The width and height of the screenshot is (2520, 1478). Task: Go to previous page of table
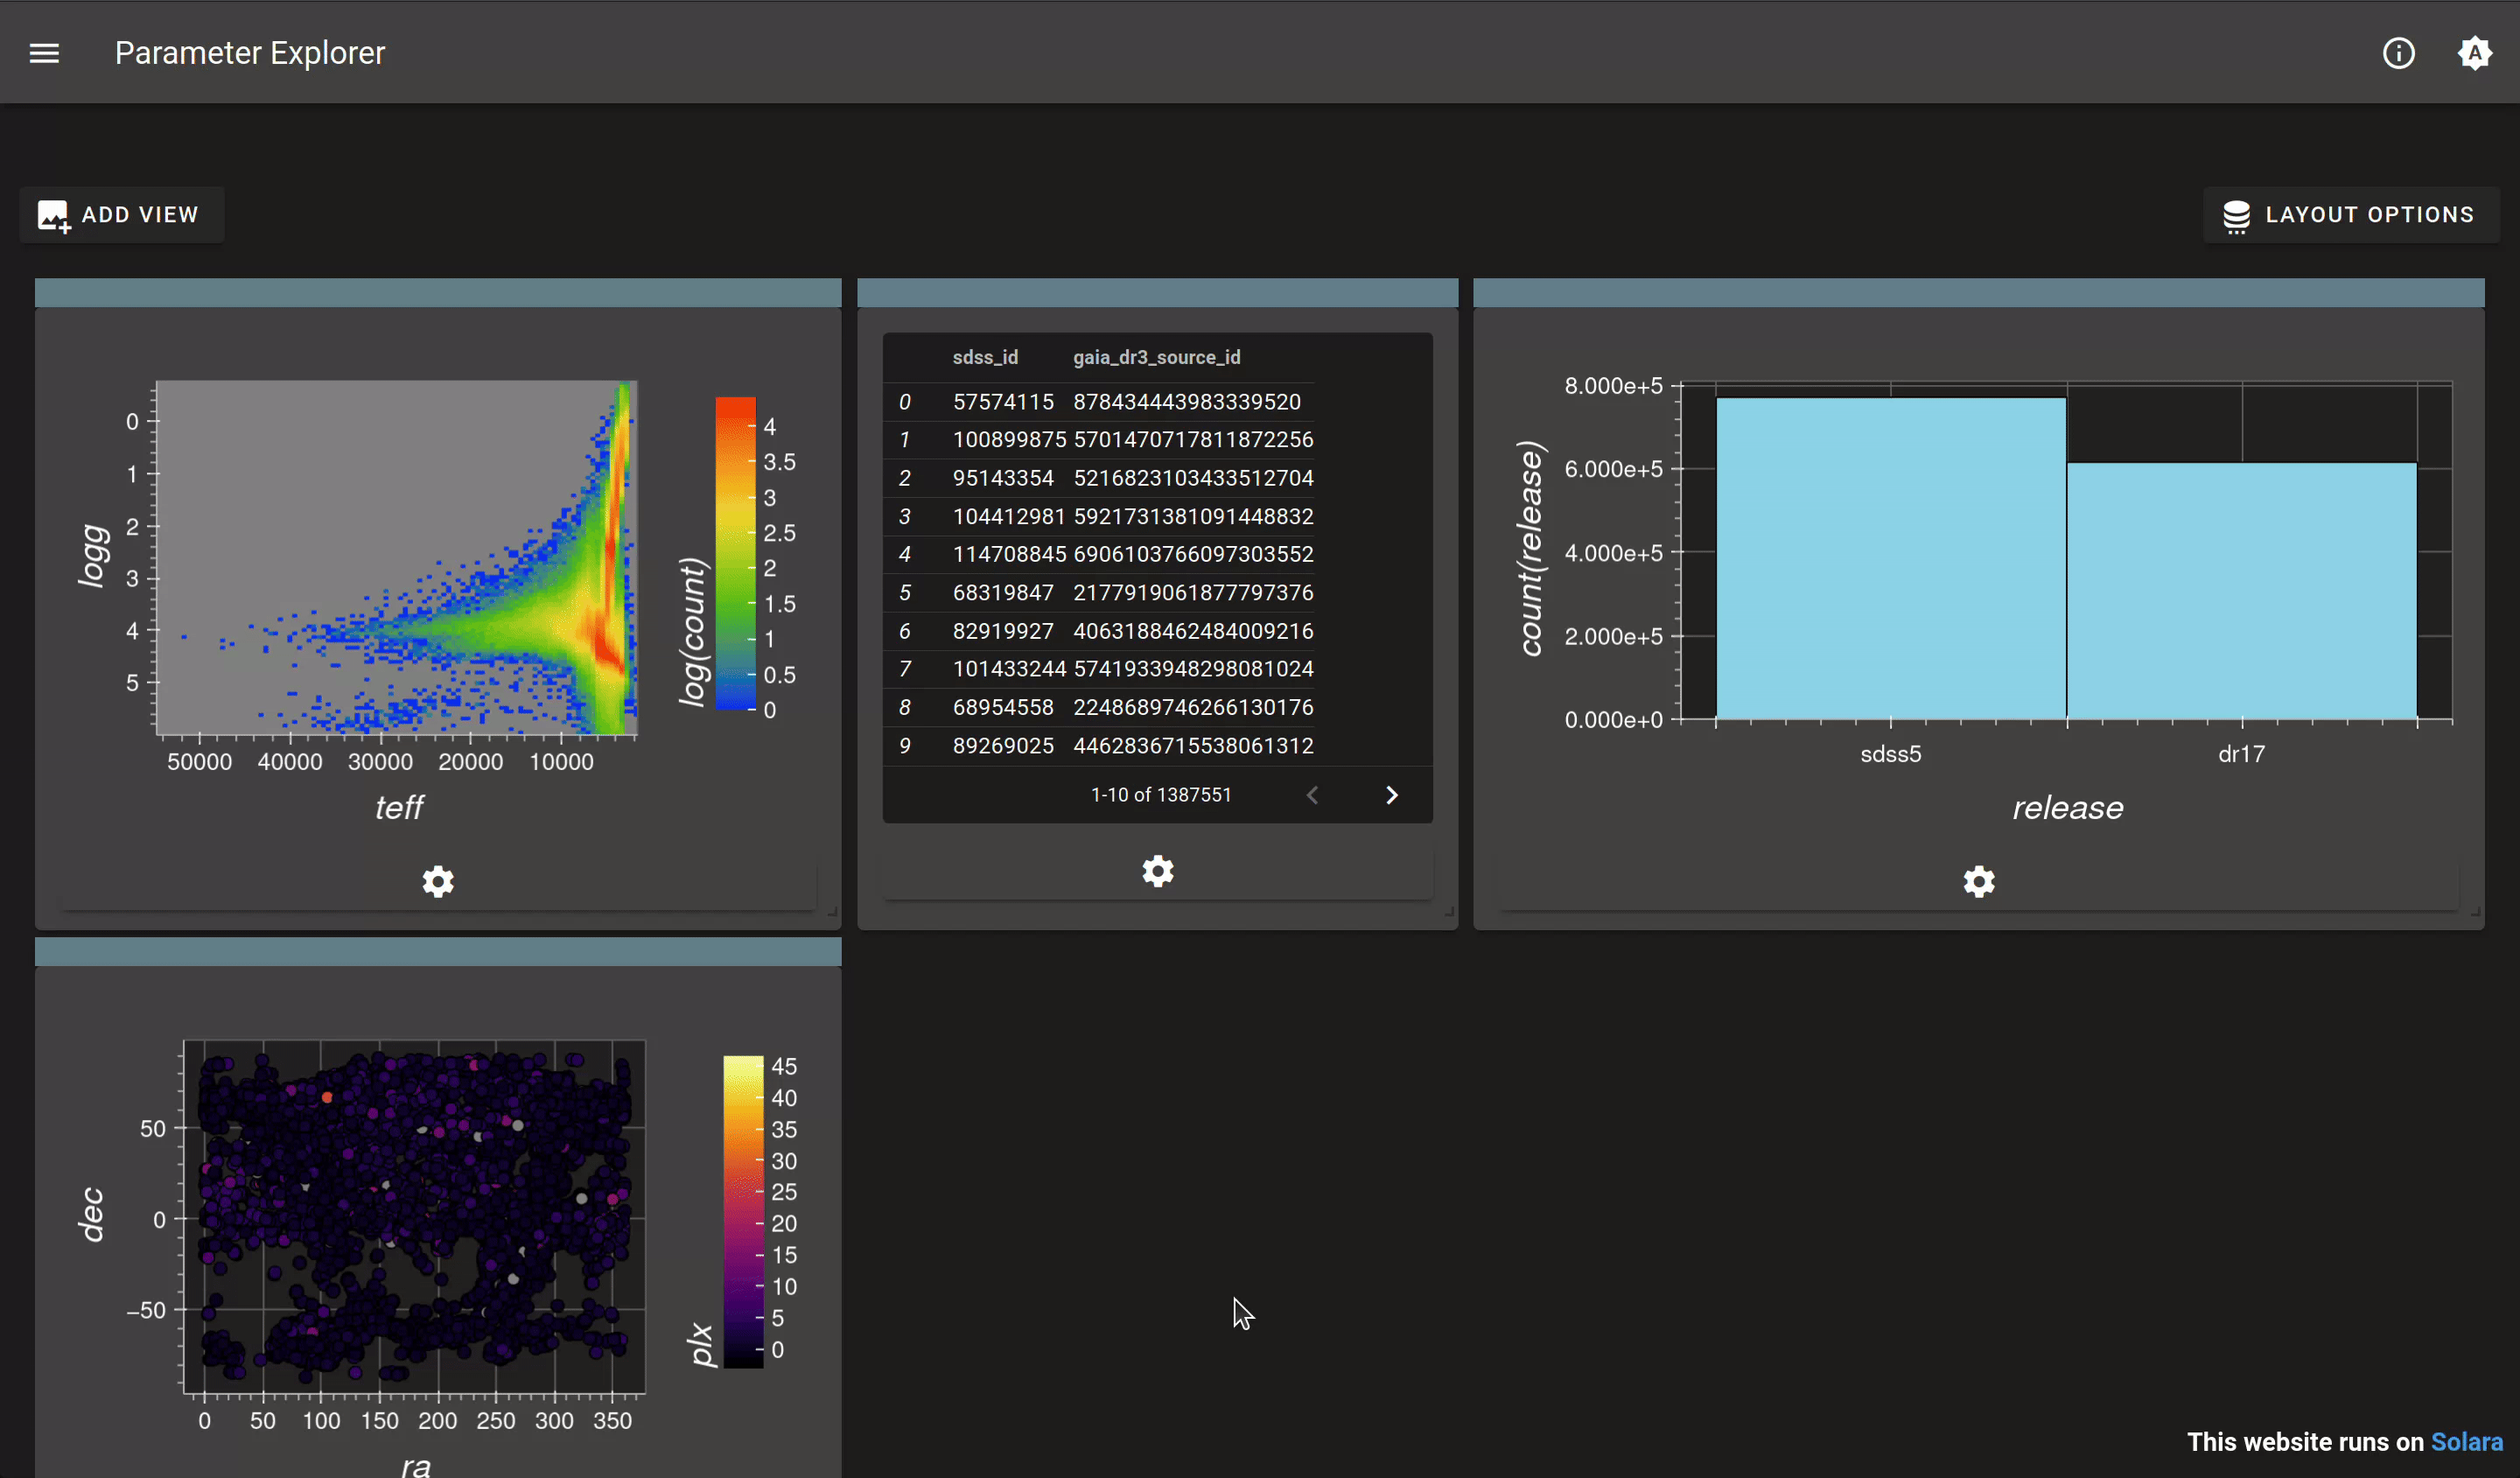[1312, 795]
